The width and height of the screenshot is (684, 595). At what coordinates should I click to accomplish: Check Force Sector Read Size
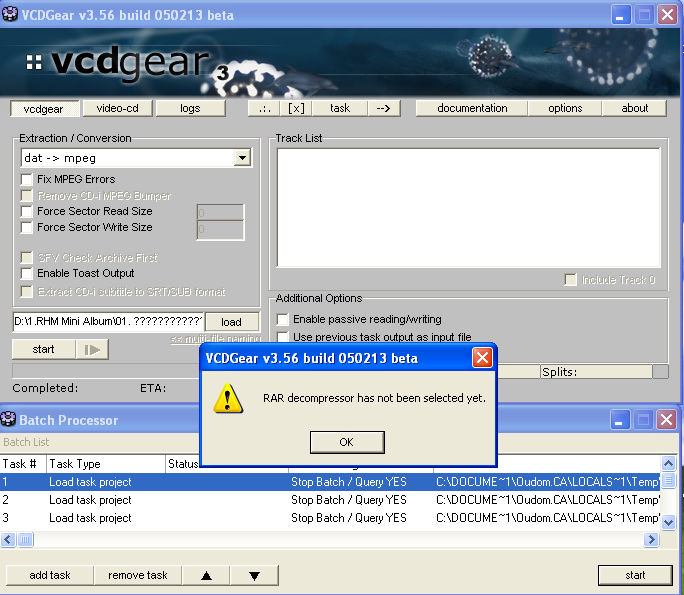point(27,212)
